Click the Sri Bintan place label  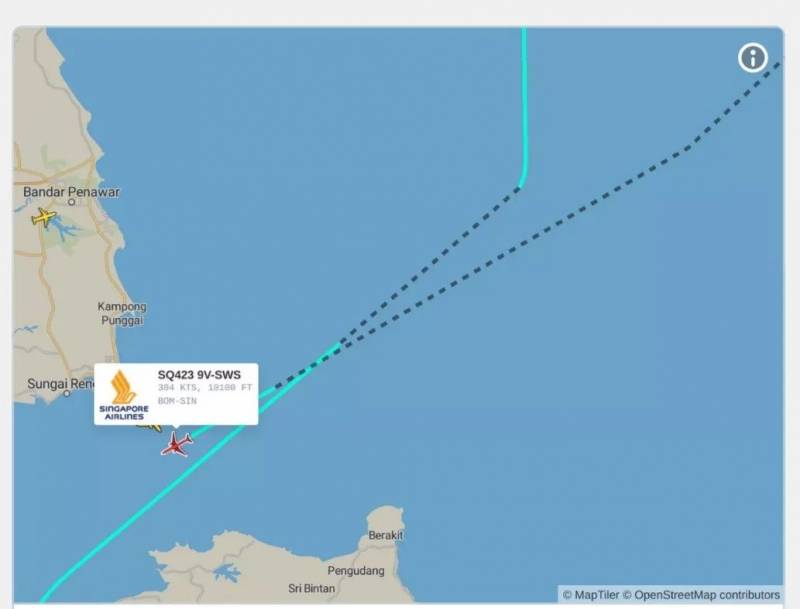click(x=312, y=588)
